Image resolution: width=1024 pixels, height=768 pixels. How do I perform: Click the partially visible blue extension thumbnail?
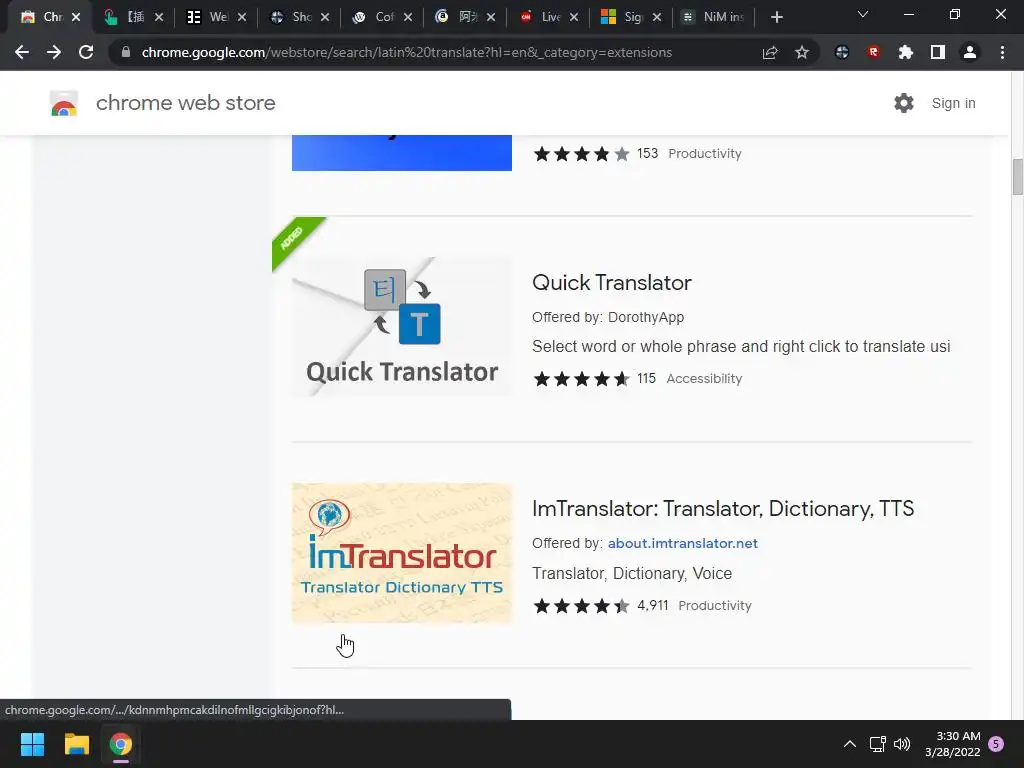[402, 153]
